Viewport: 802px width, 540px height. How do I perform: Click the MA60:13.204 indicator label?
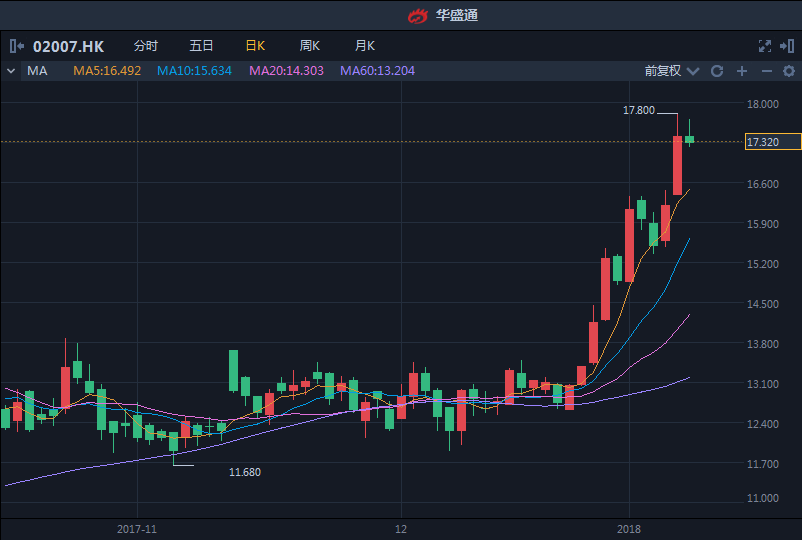(x=377, y=71)
